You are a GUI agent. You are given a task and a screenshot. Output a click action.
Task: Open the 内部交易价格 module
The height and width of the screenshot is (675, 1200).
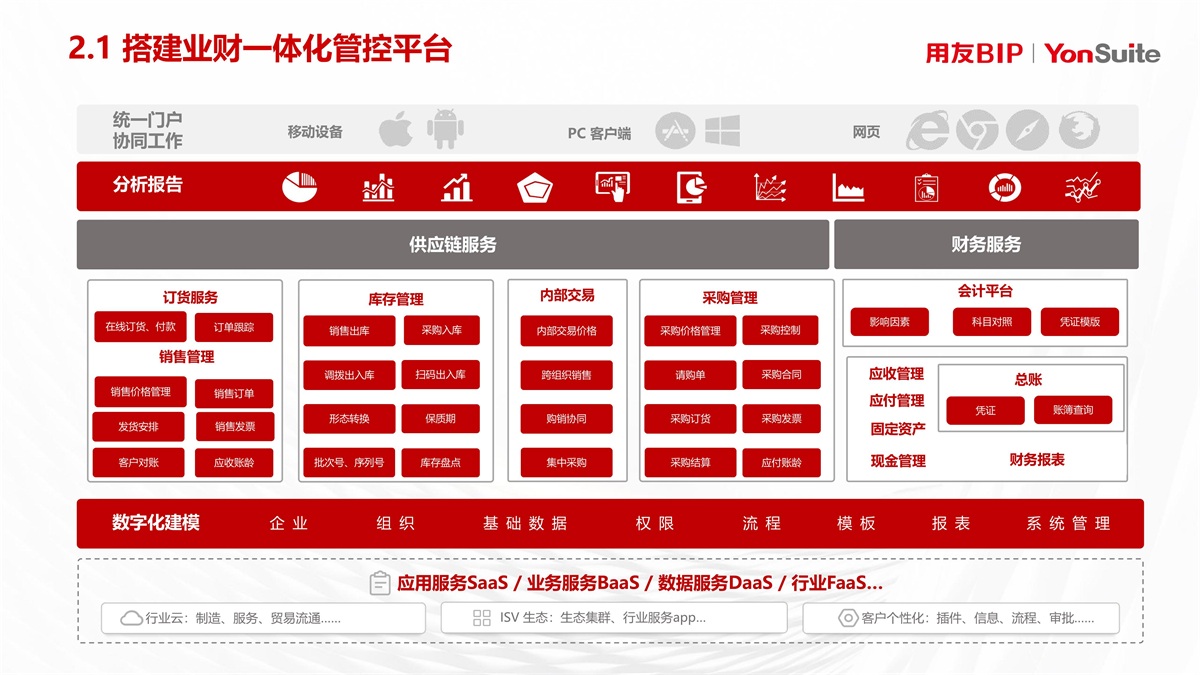[566, 331]
